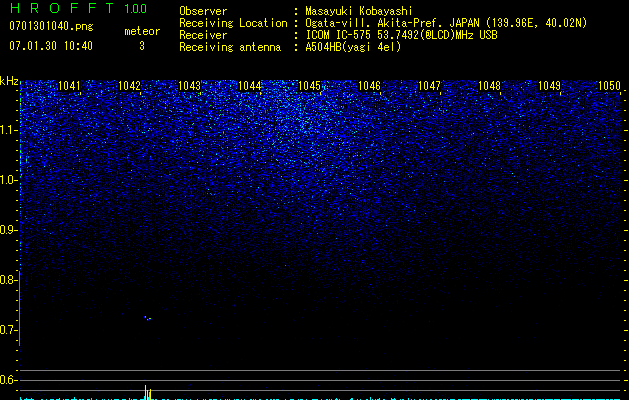The height and width of the screenshot is (400, 629).
Task: Click the 1042 time axis label
Action: click(129, 86)
